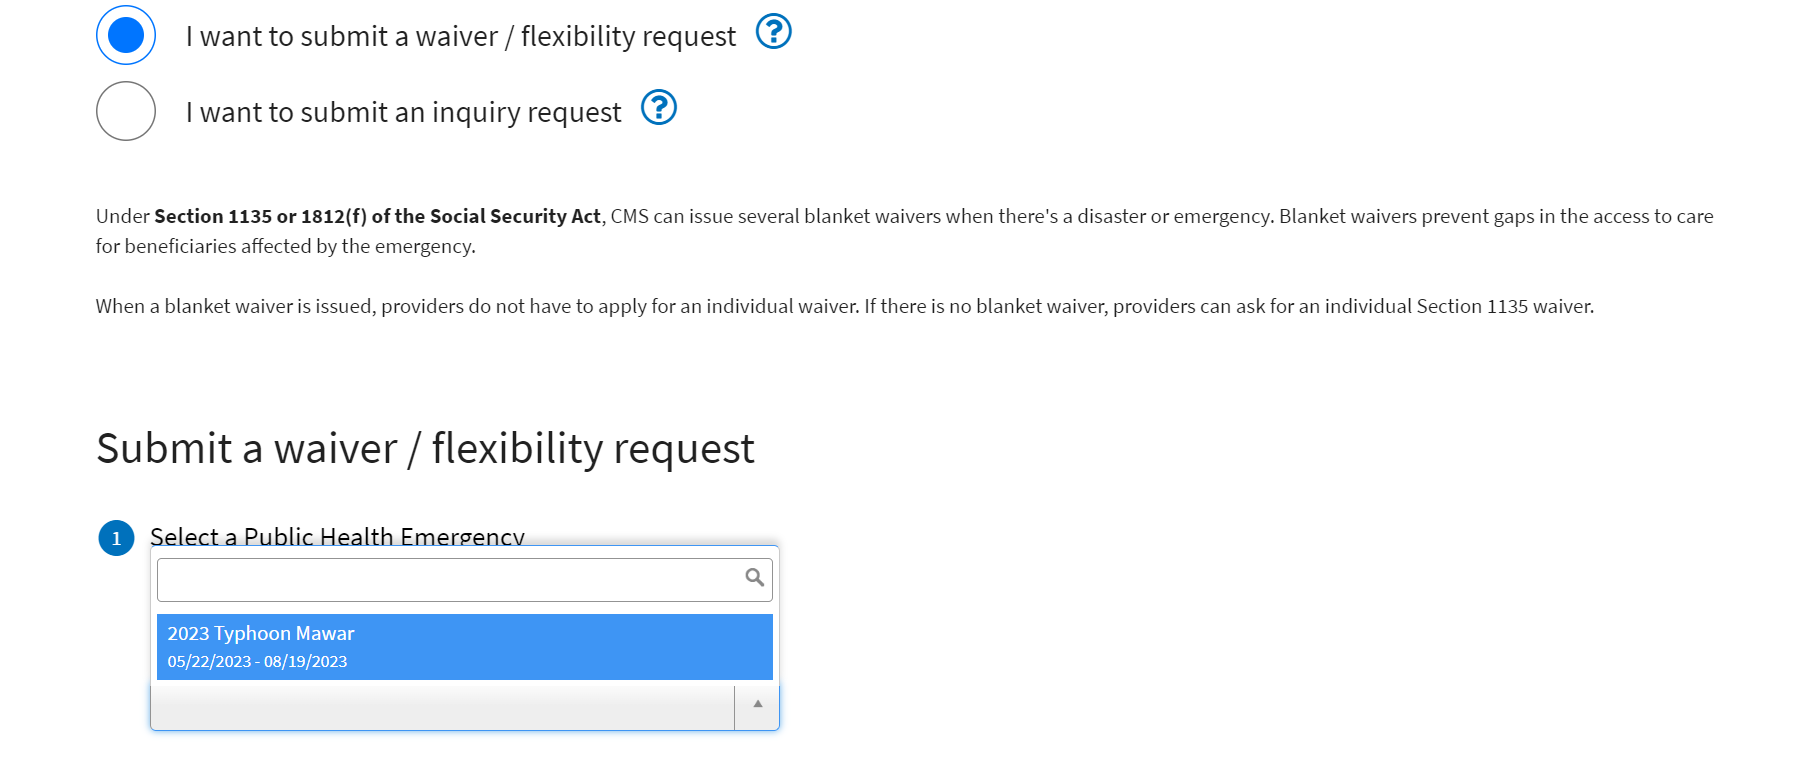This screenshot has width=1810, height=777.
Task: Select the inquiry request radio button
Action: coord(126,111)
